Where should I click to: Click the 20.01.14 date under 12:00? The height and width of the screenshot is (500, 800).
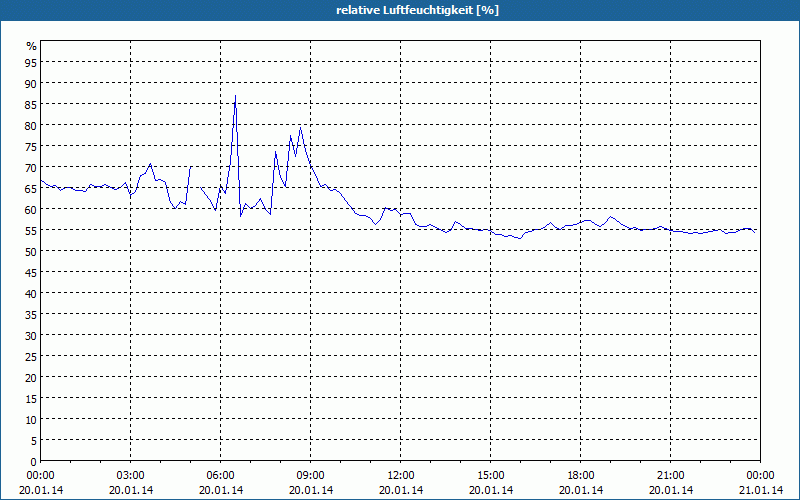click(401, 490)
